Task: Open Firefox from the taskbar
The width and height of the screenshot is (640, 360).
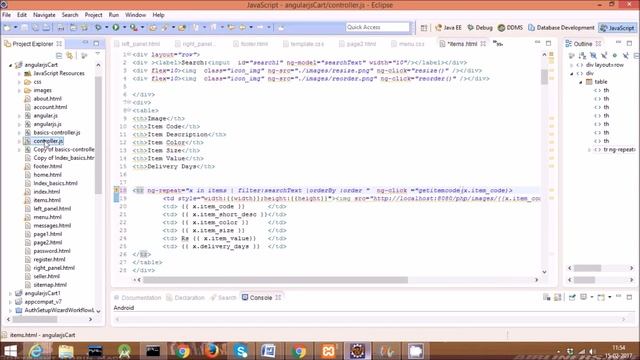Action: (212, 351)
